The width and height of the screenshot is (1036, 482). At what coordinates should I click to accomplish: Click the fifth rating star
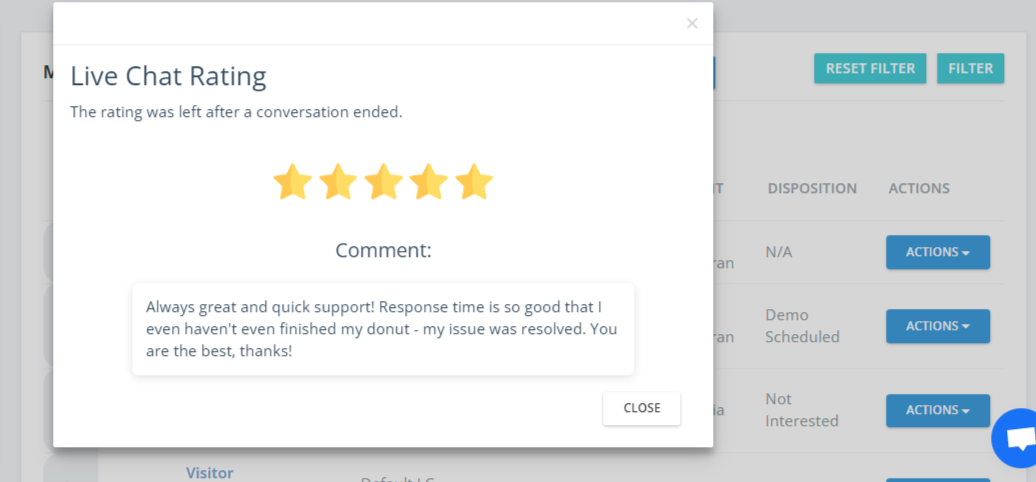click(x=474, y=182)
